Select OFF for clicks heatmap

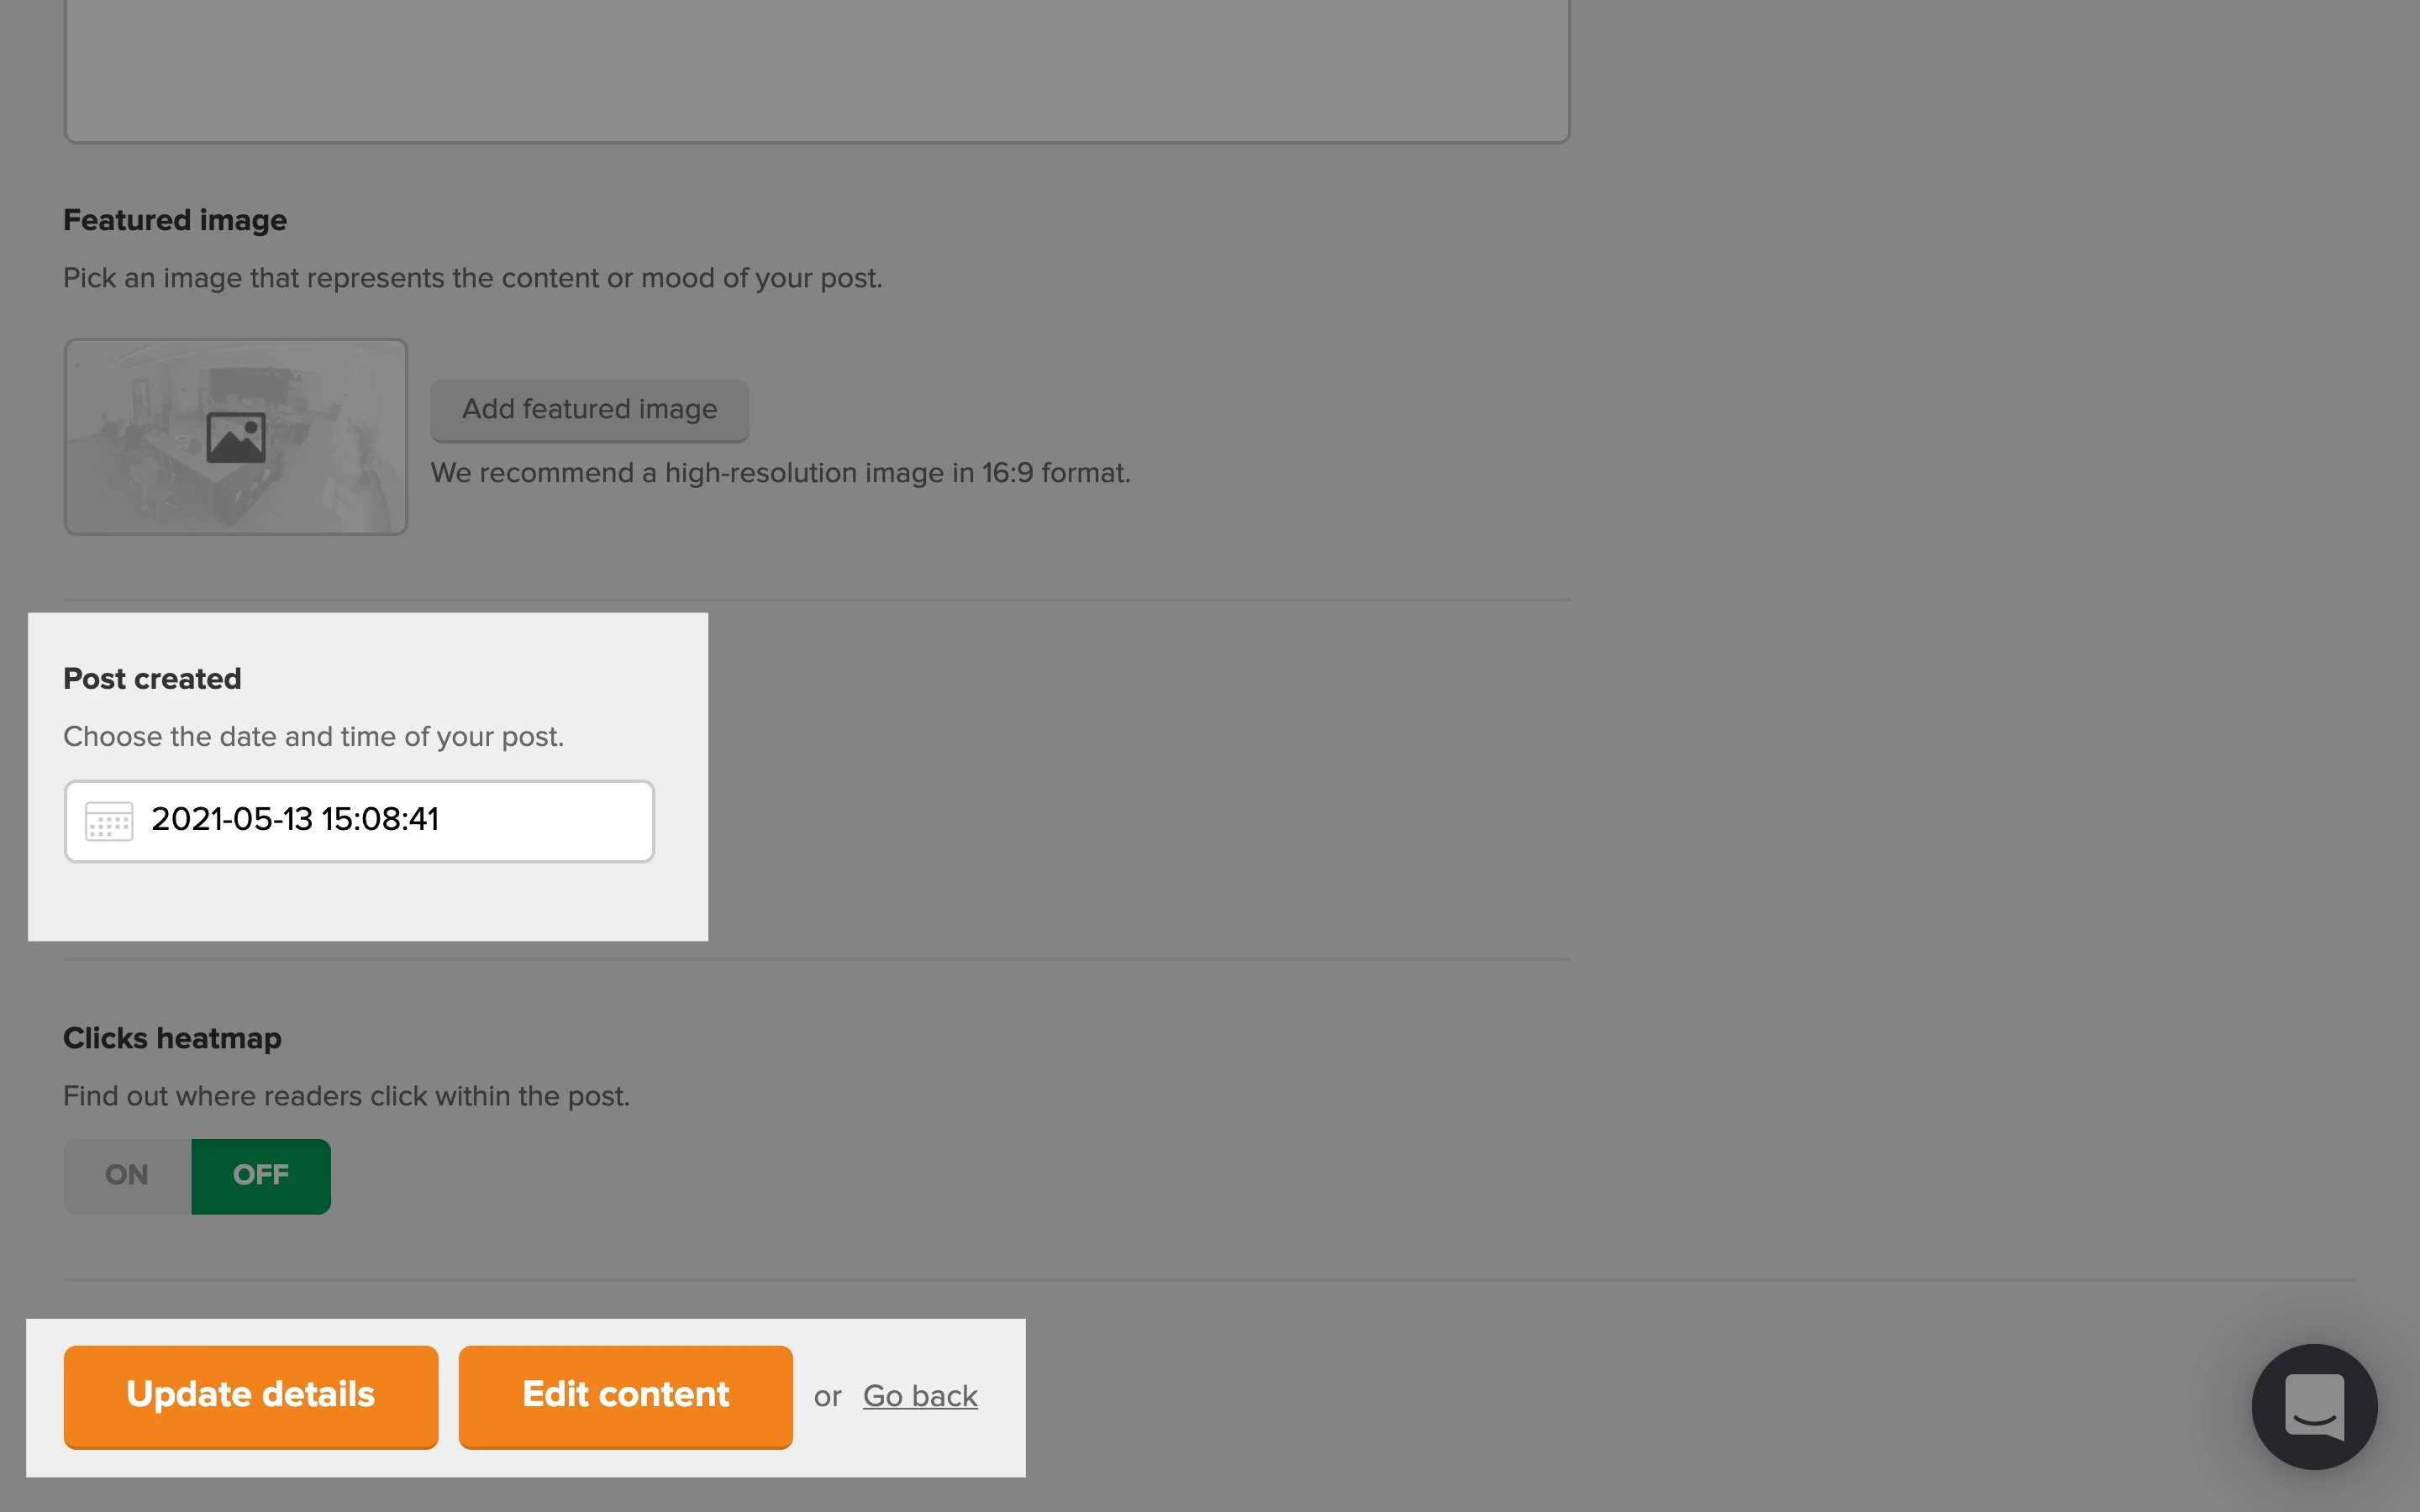click(x=261, y=1176)
